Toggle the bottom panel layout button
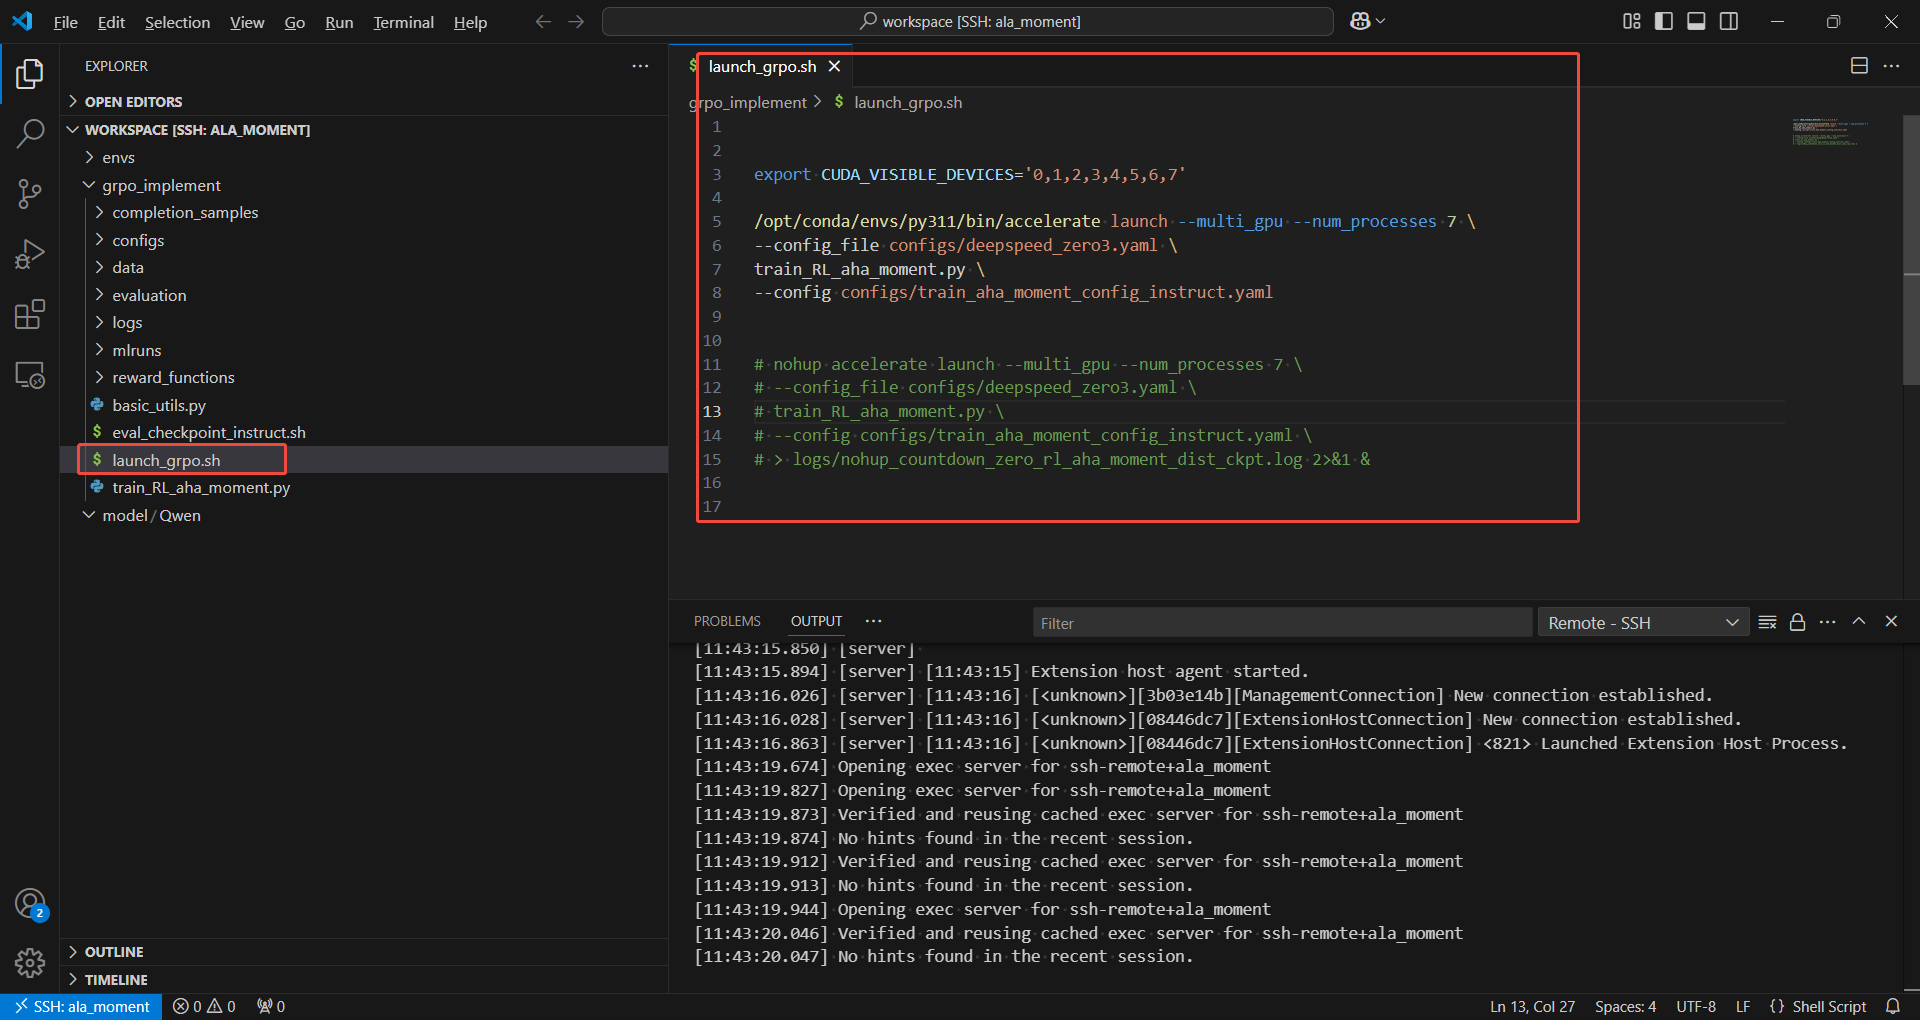Image resolution: width=1920 pixels, height=1020 pixels. point(1696,21)
